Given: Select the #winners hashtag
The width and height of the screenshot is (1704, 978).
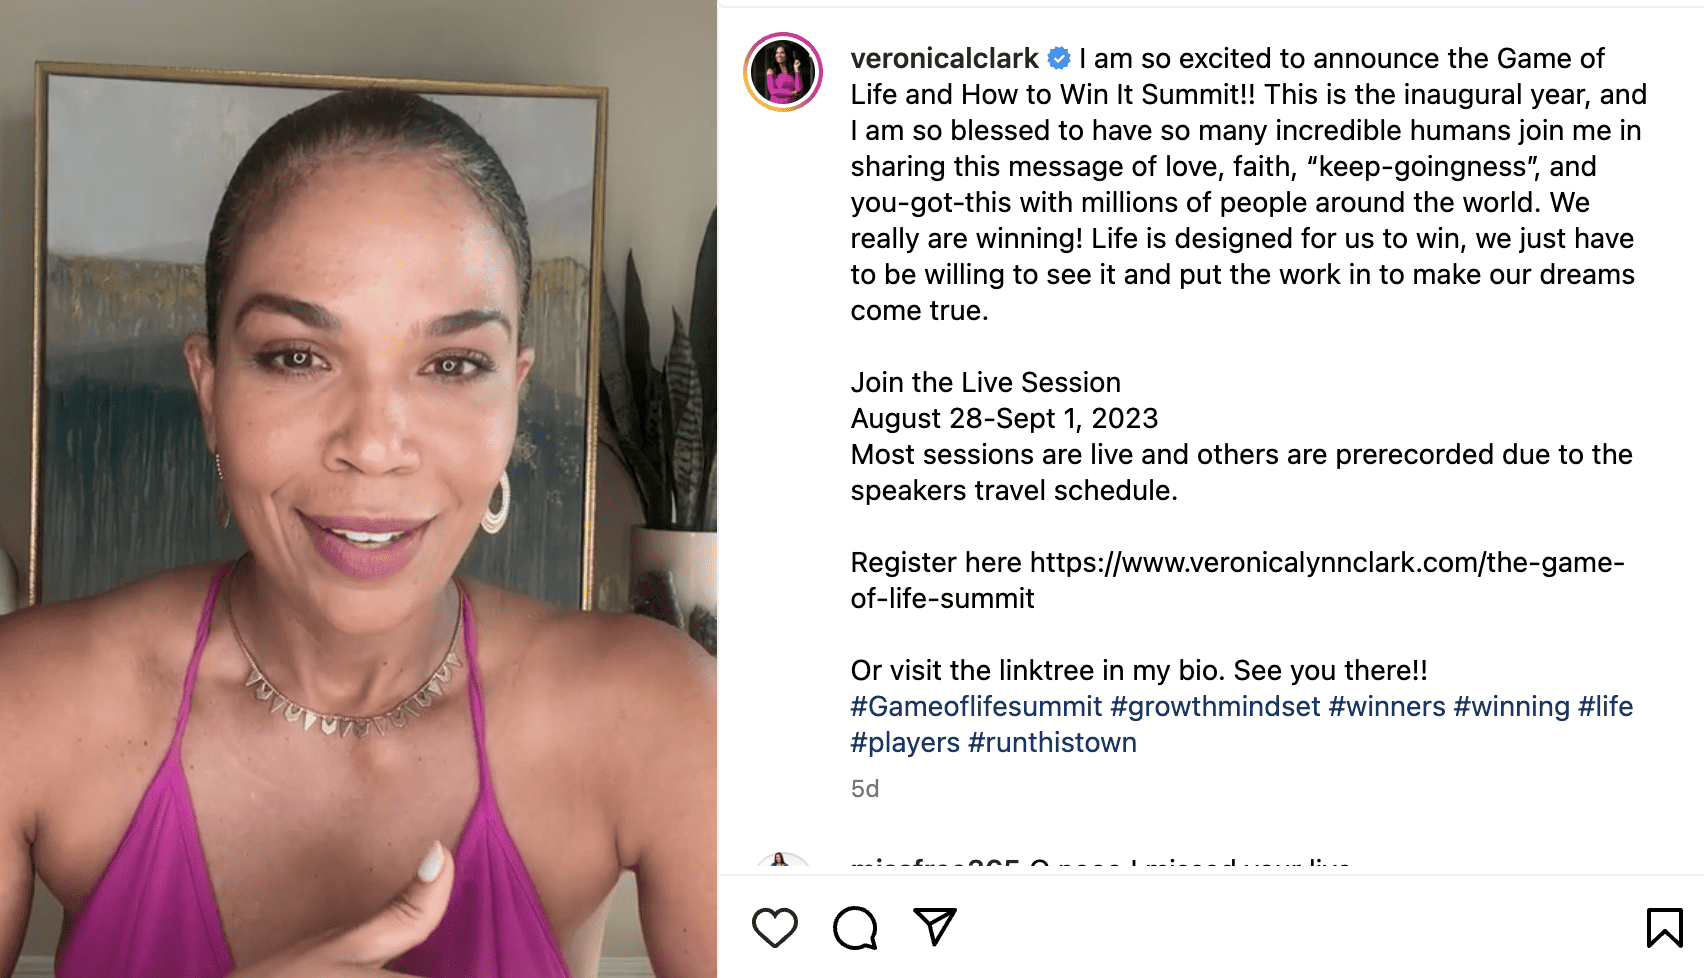Looking at the screenshot, I should pyautogui.click(x=1386, y=707).
